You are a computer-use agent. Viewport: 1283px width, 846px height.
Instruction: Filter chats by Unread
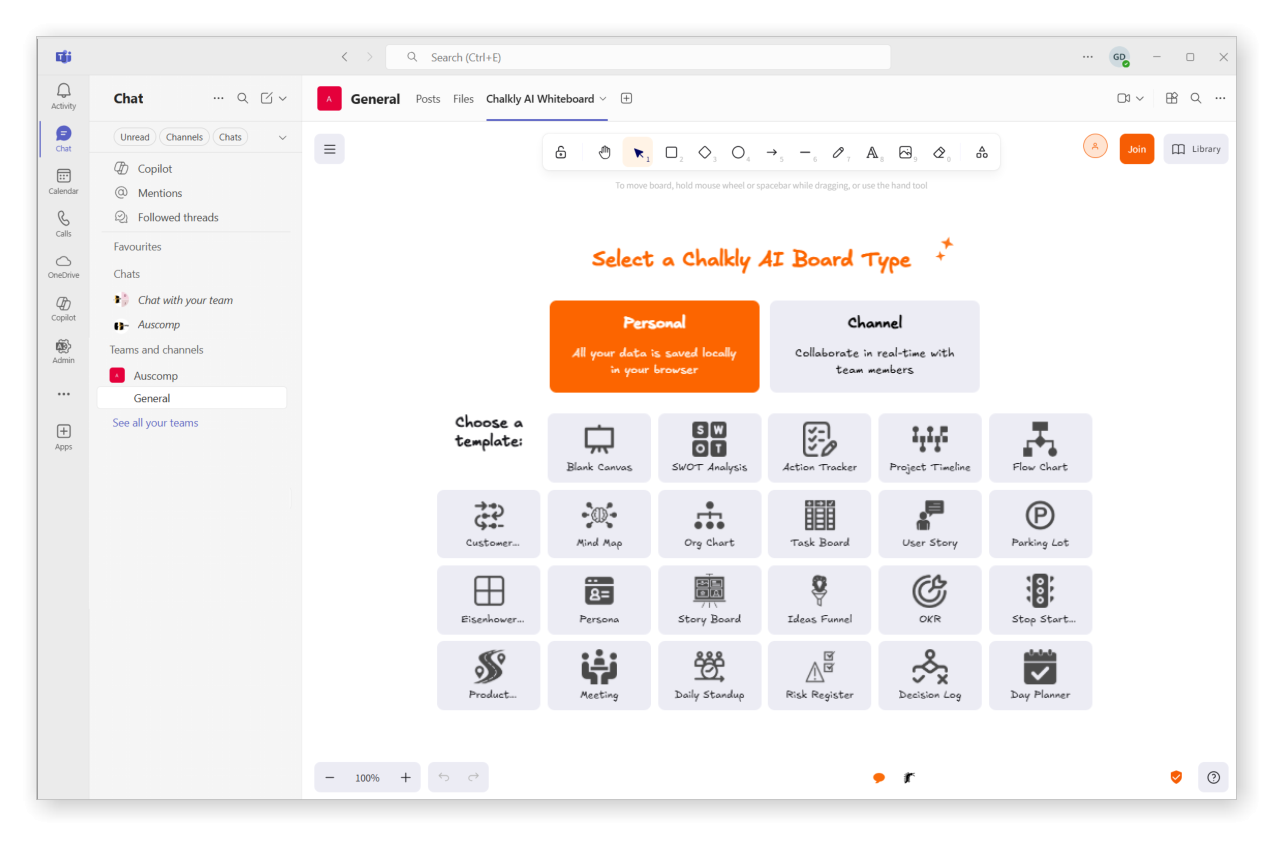[135, 137]
